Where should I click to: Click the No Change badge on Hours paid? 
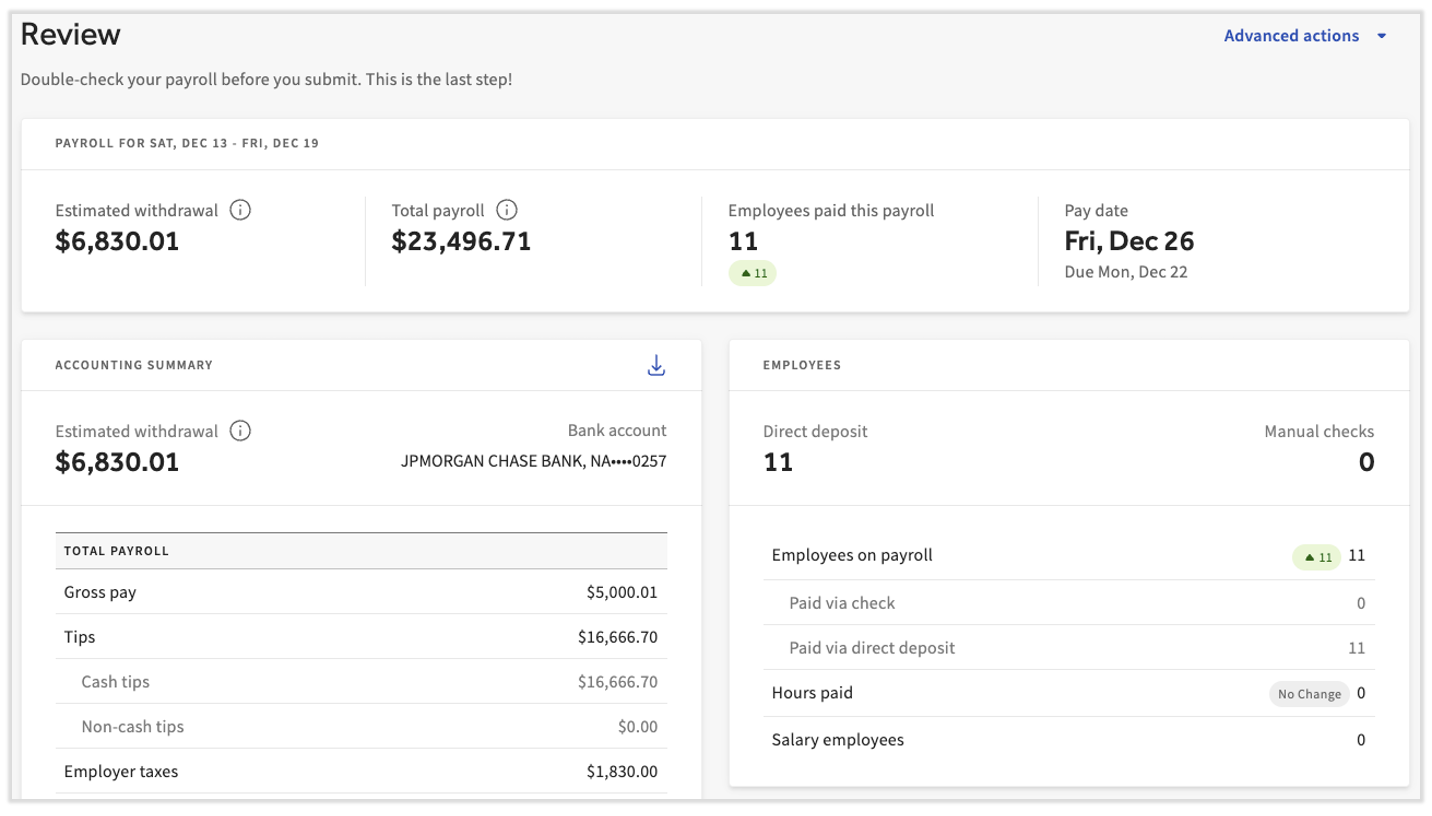coord(1308,693)
